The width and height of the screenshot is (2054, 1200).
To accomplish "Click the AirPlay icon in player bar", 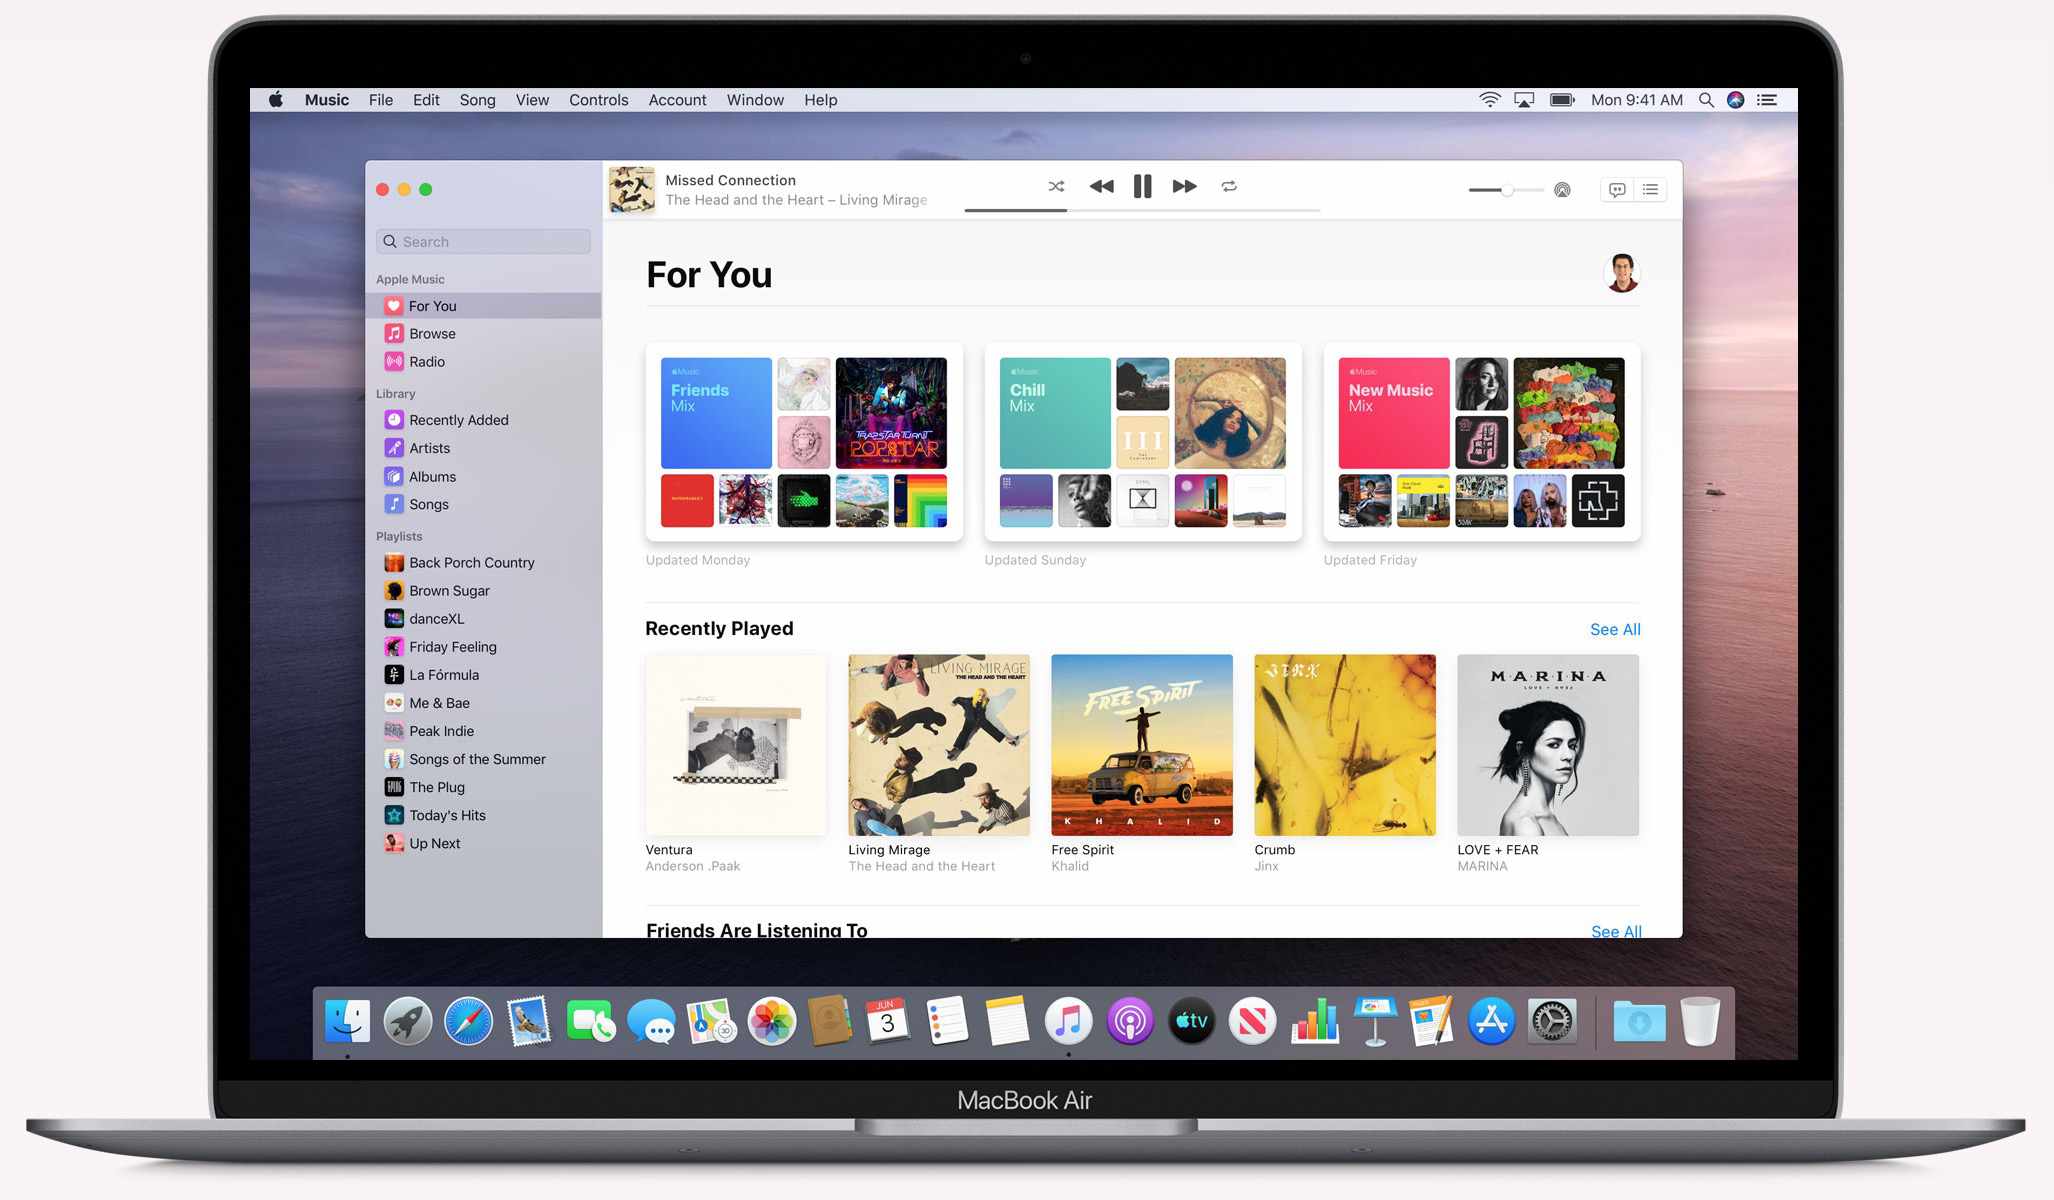I will [1563, 187].
